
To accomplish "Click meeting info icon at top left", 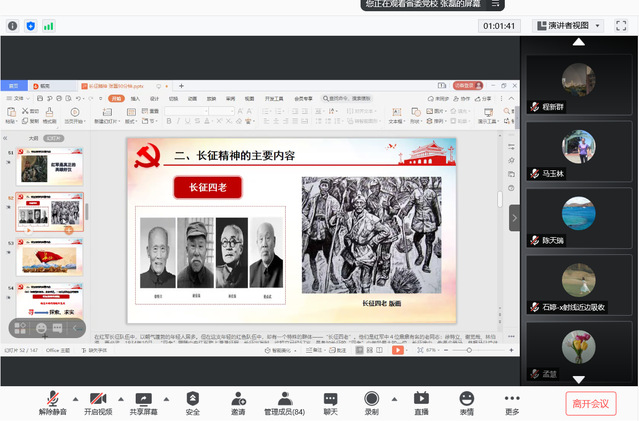I will 13,25.
